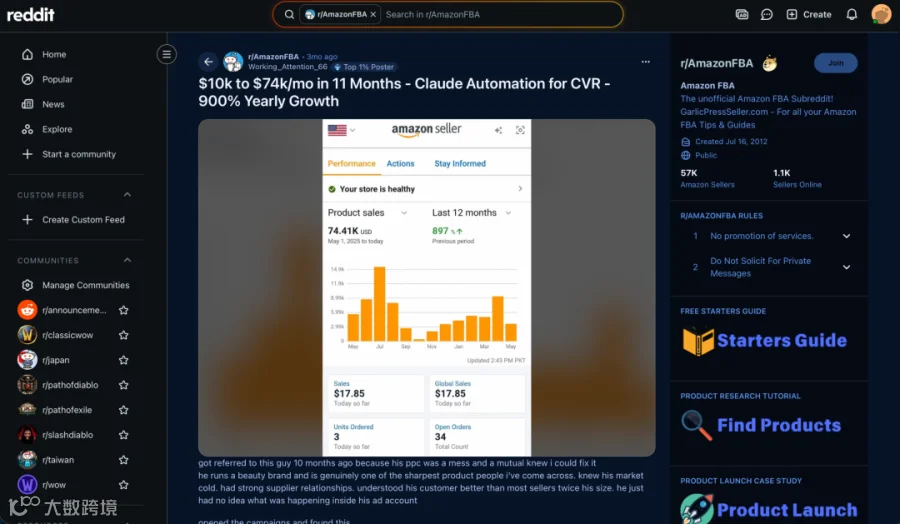Click the Create post button
This screenshot has height=524, width=900.
(x=809, y=14)
